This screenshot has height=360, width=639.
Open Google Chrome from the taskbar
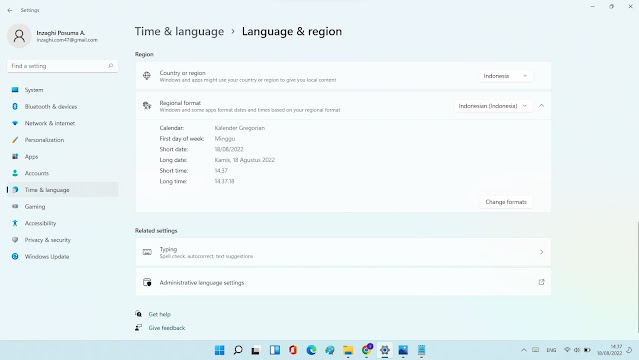pyautogui.click(x=367, y=350)
